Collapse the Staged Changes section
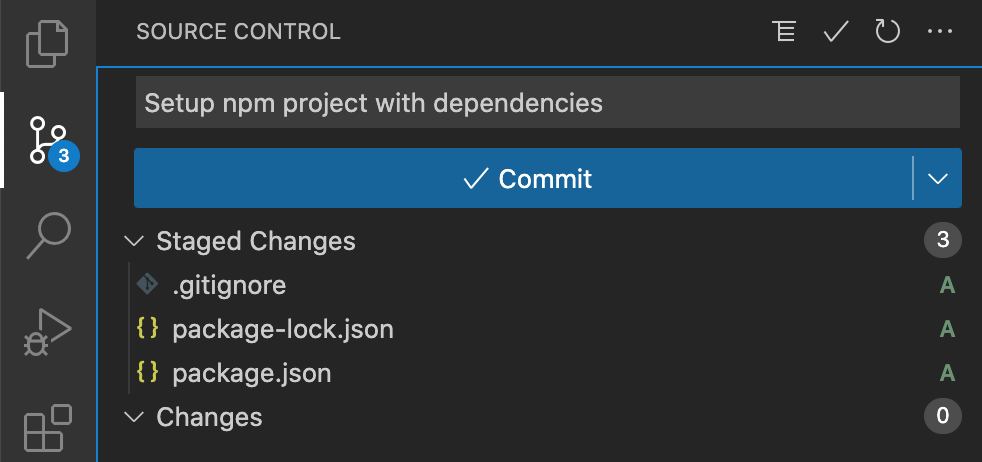The image size is (982, 462). [x=133, y=241]
